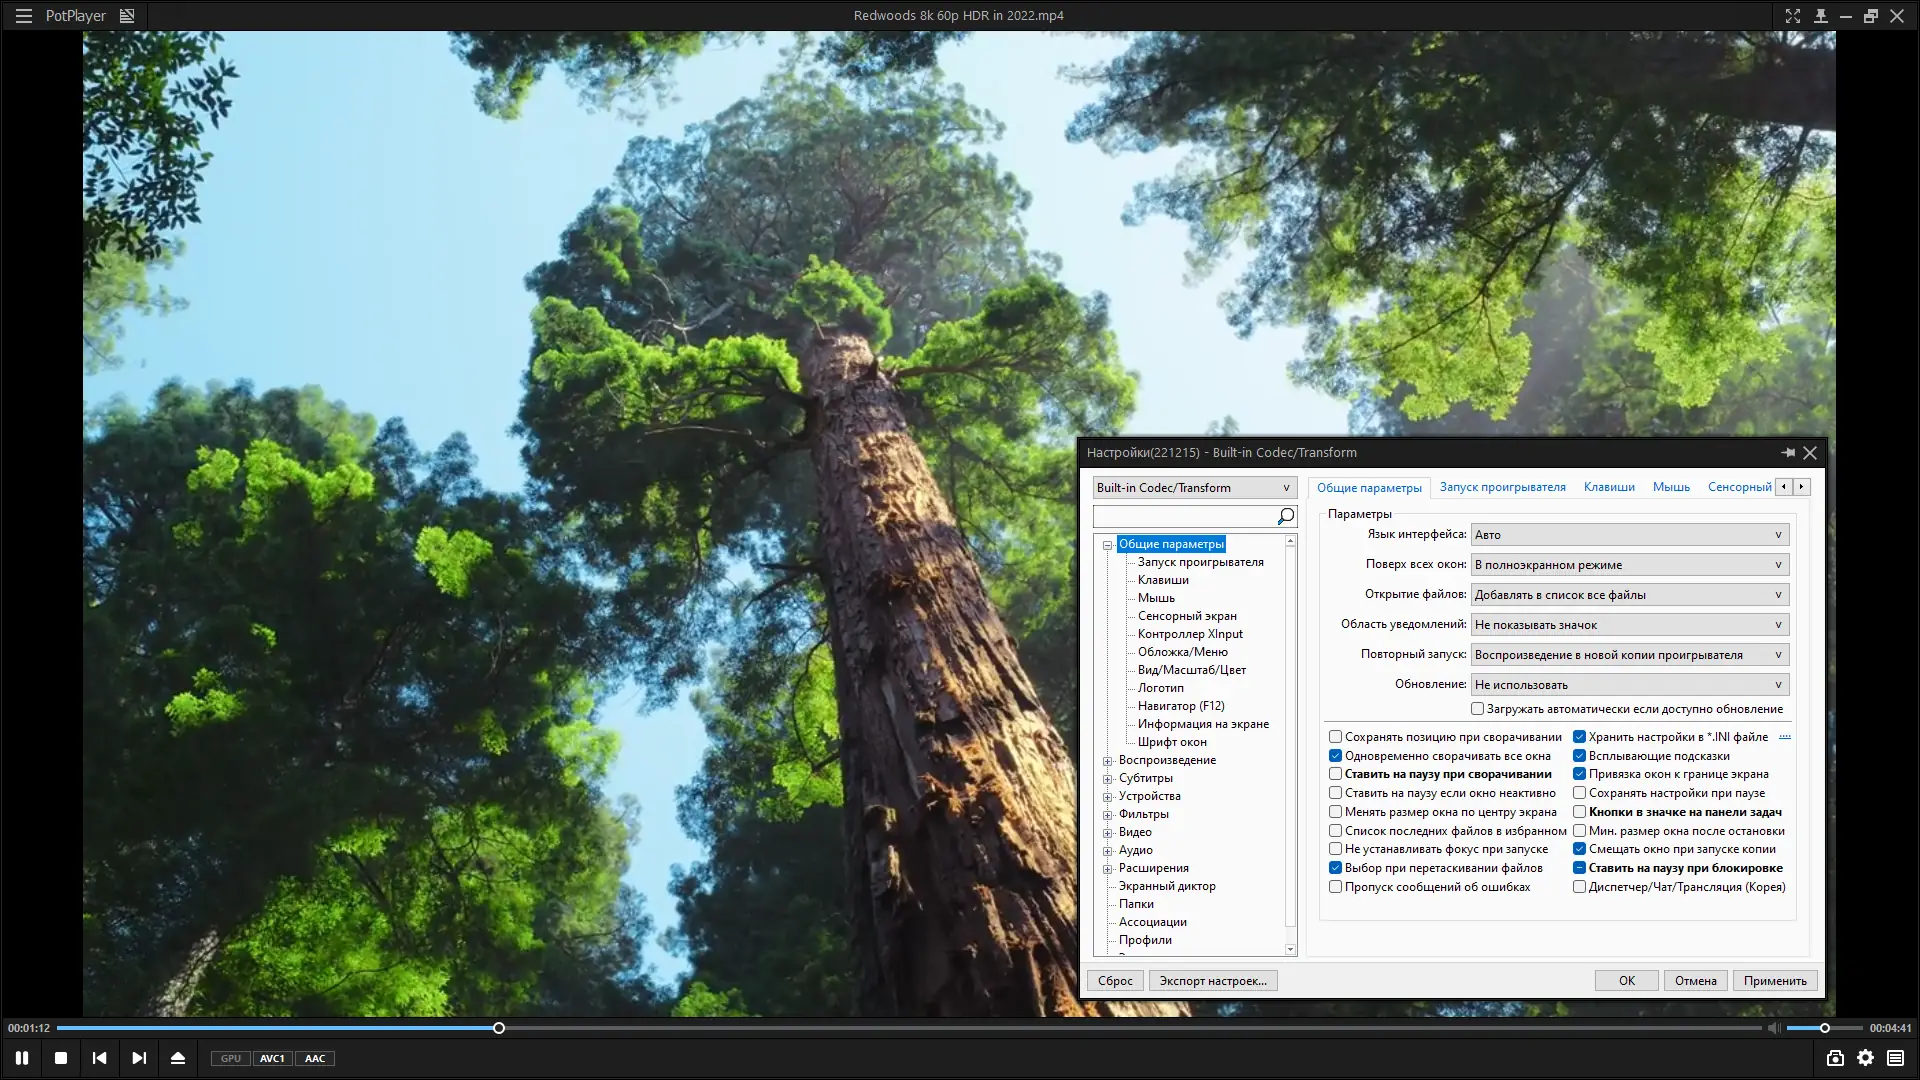
Task: Open the Built-in Codec/Transform profile dropdown
Action: 1194,488
